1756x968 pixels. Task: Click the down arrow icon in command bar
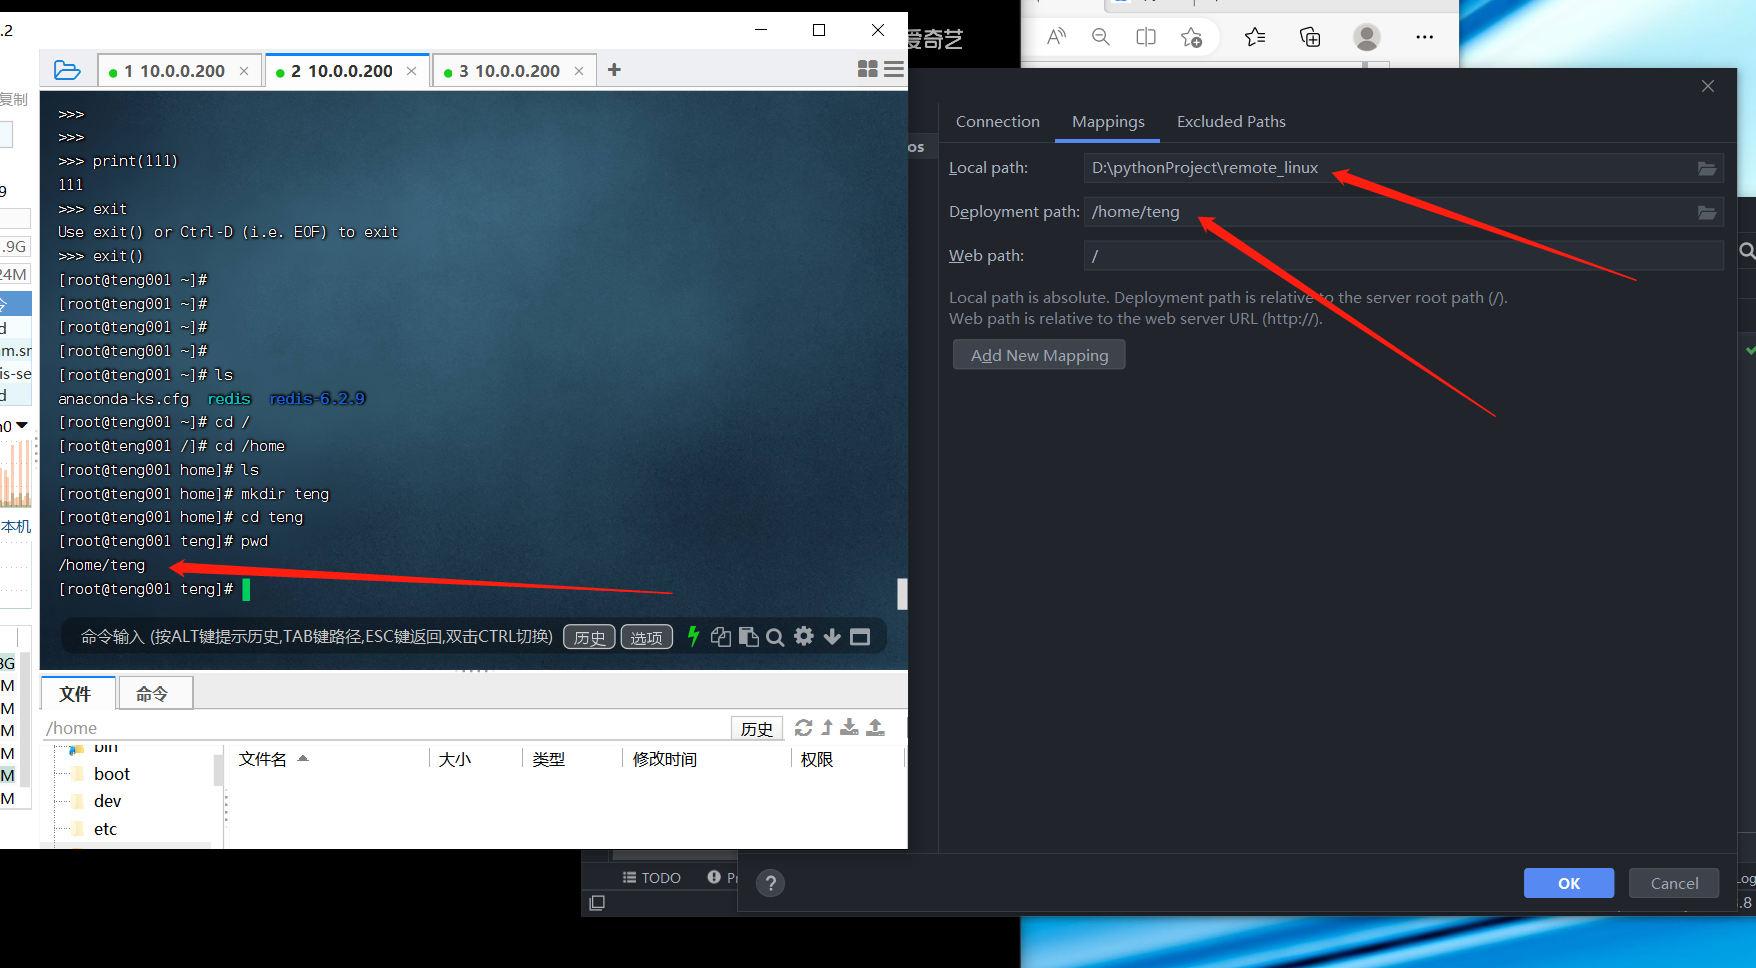click(832, 636)
